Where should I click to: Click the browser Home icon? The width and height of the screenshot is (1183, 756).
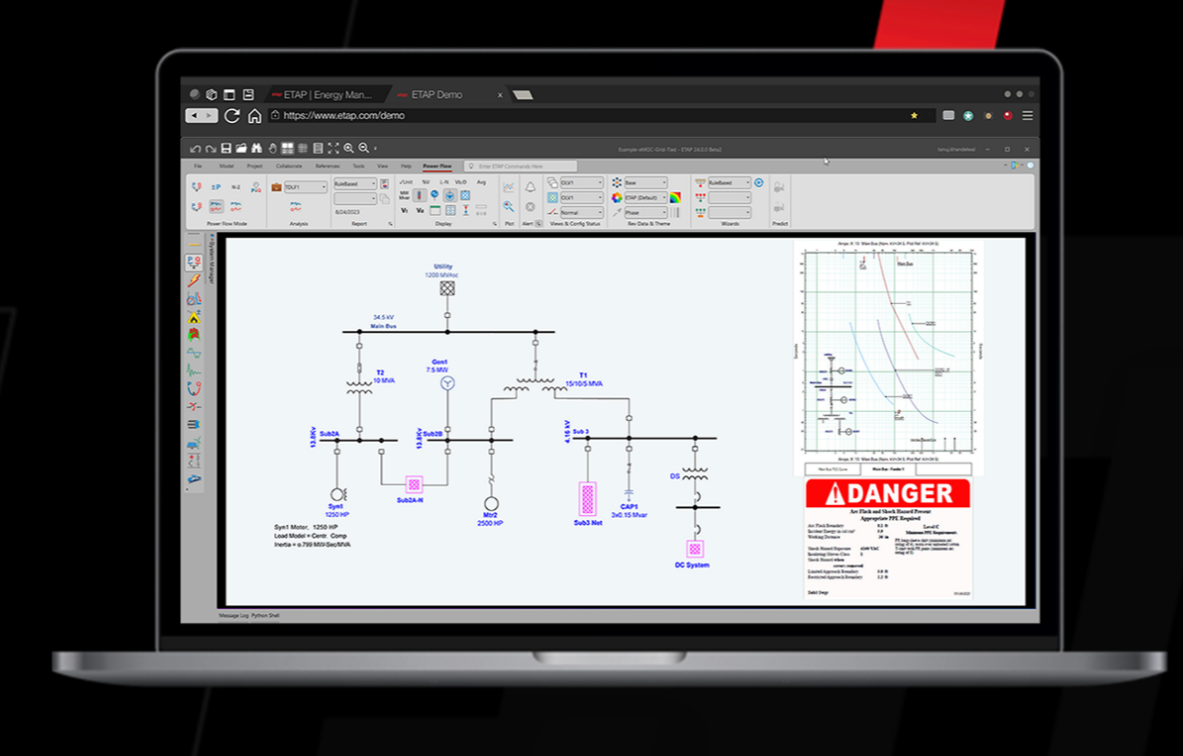[x=254, y=115]
